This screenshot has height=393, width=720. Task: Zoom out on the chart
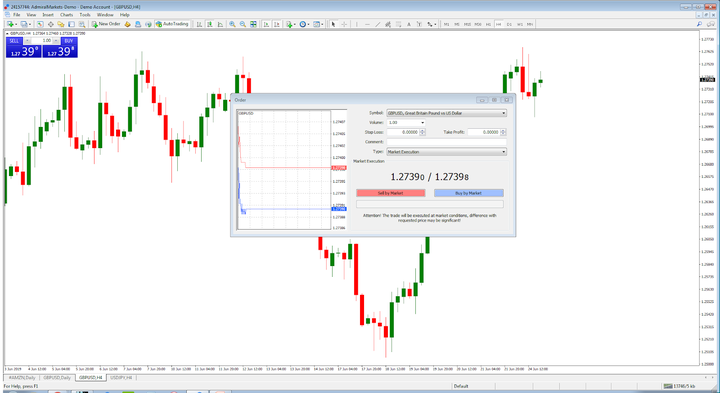(x=242, y=24)
